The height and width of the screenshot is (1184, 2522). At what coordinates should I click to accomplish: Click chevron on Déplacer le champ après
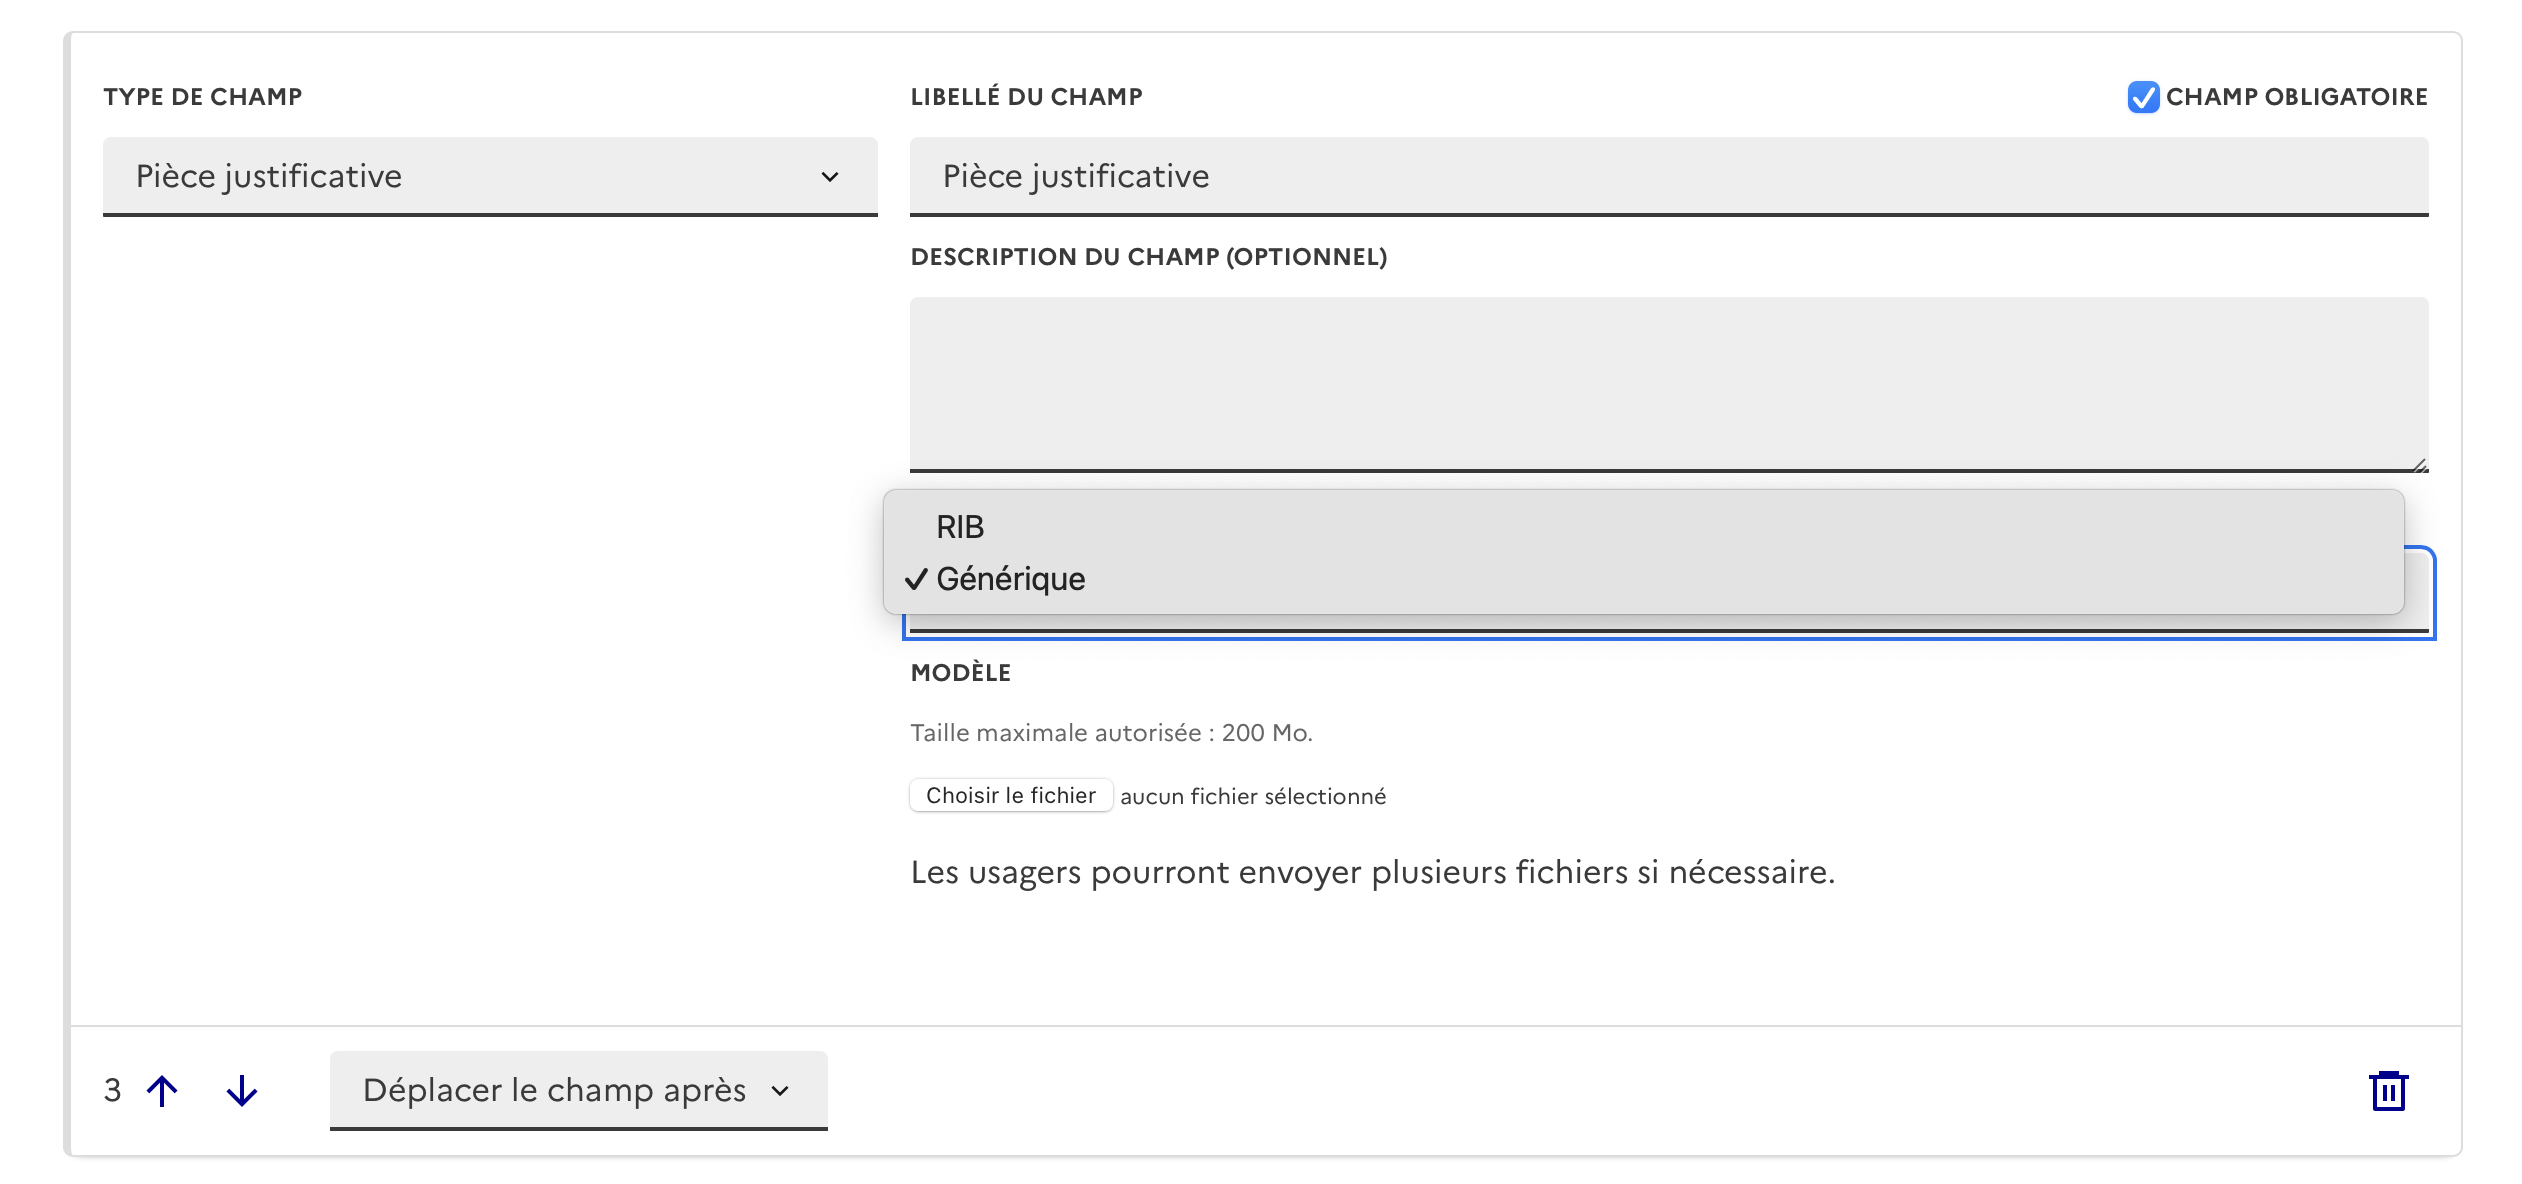coord(781,1091)
